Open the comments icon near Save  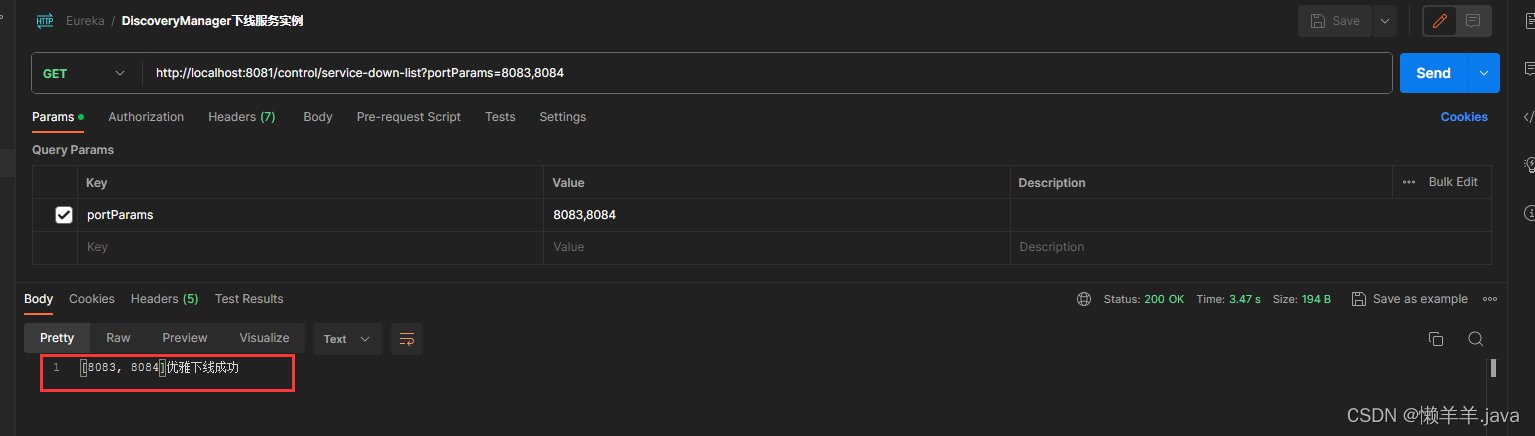pyautogui.click(x=1473, y=21)
